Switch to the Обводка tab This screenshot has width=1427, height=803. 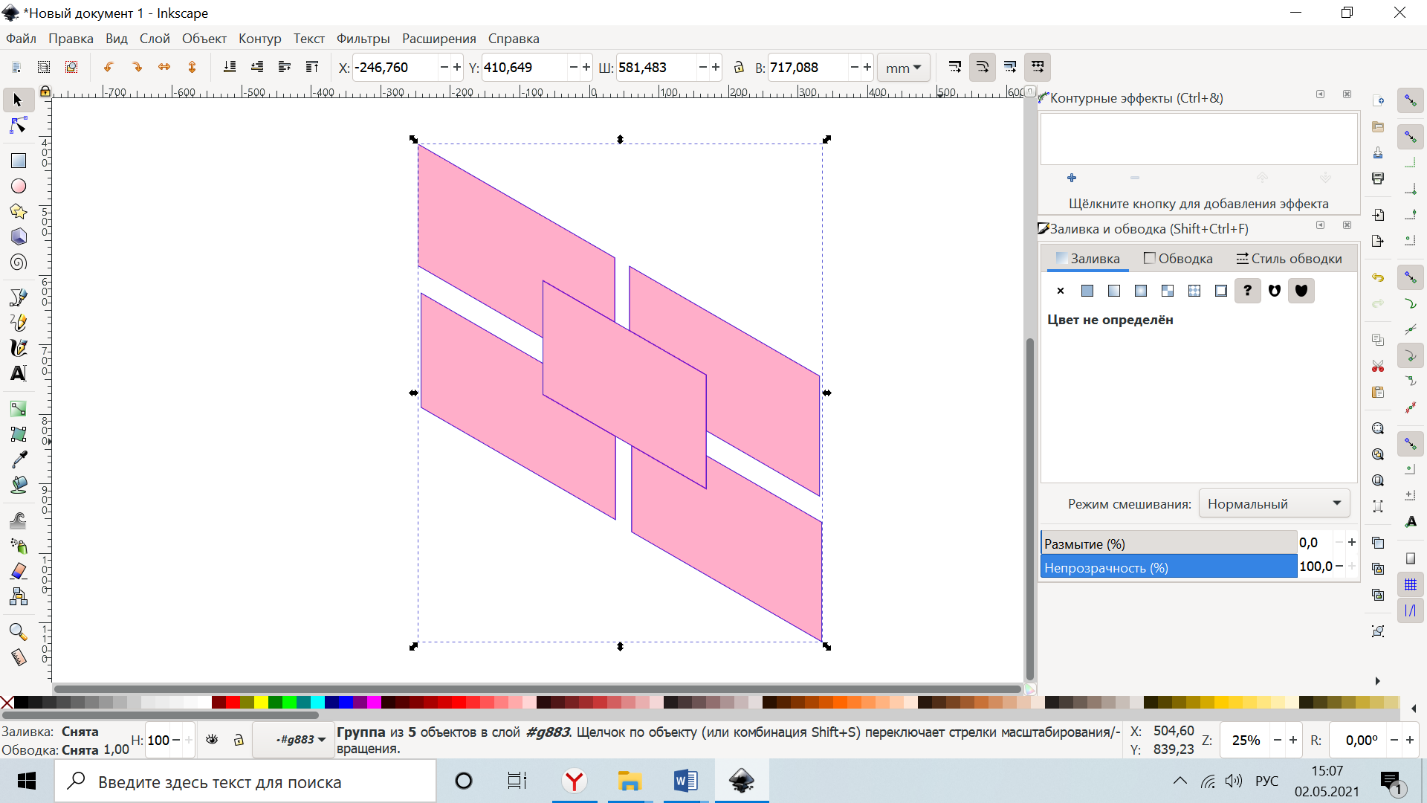(1178, 258)
